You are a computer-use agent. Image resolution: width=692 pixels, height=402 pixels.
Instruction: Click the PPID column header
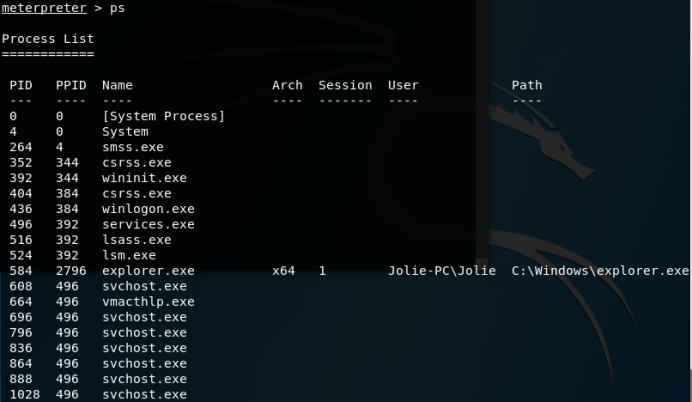point(71,85)
